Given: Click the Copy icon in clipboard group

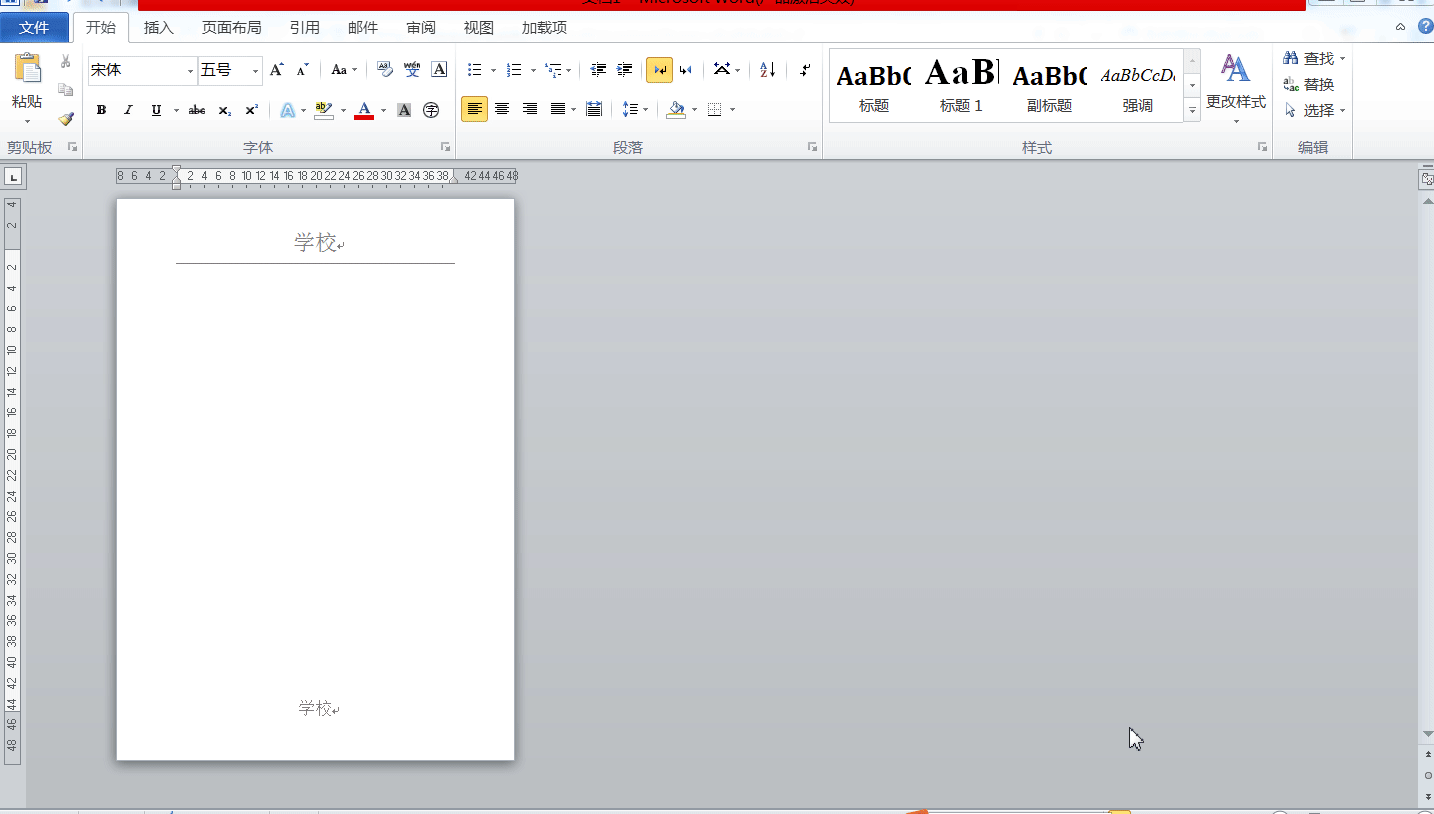Looking at the screenshot, I should pos(66,90).
